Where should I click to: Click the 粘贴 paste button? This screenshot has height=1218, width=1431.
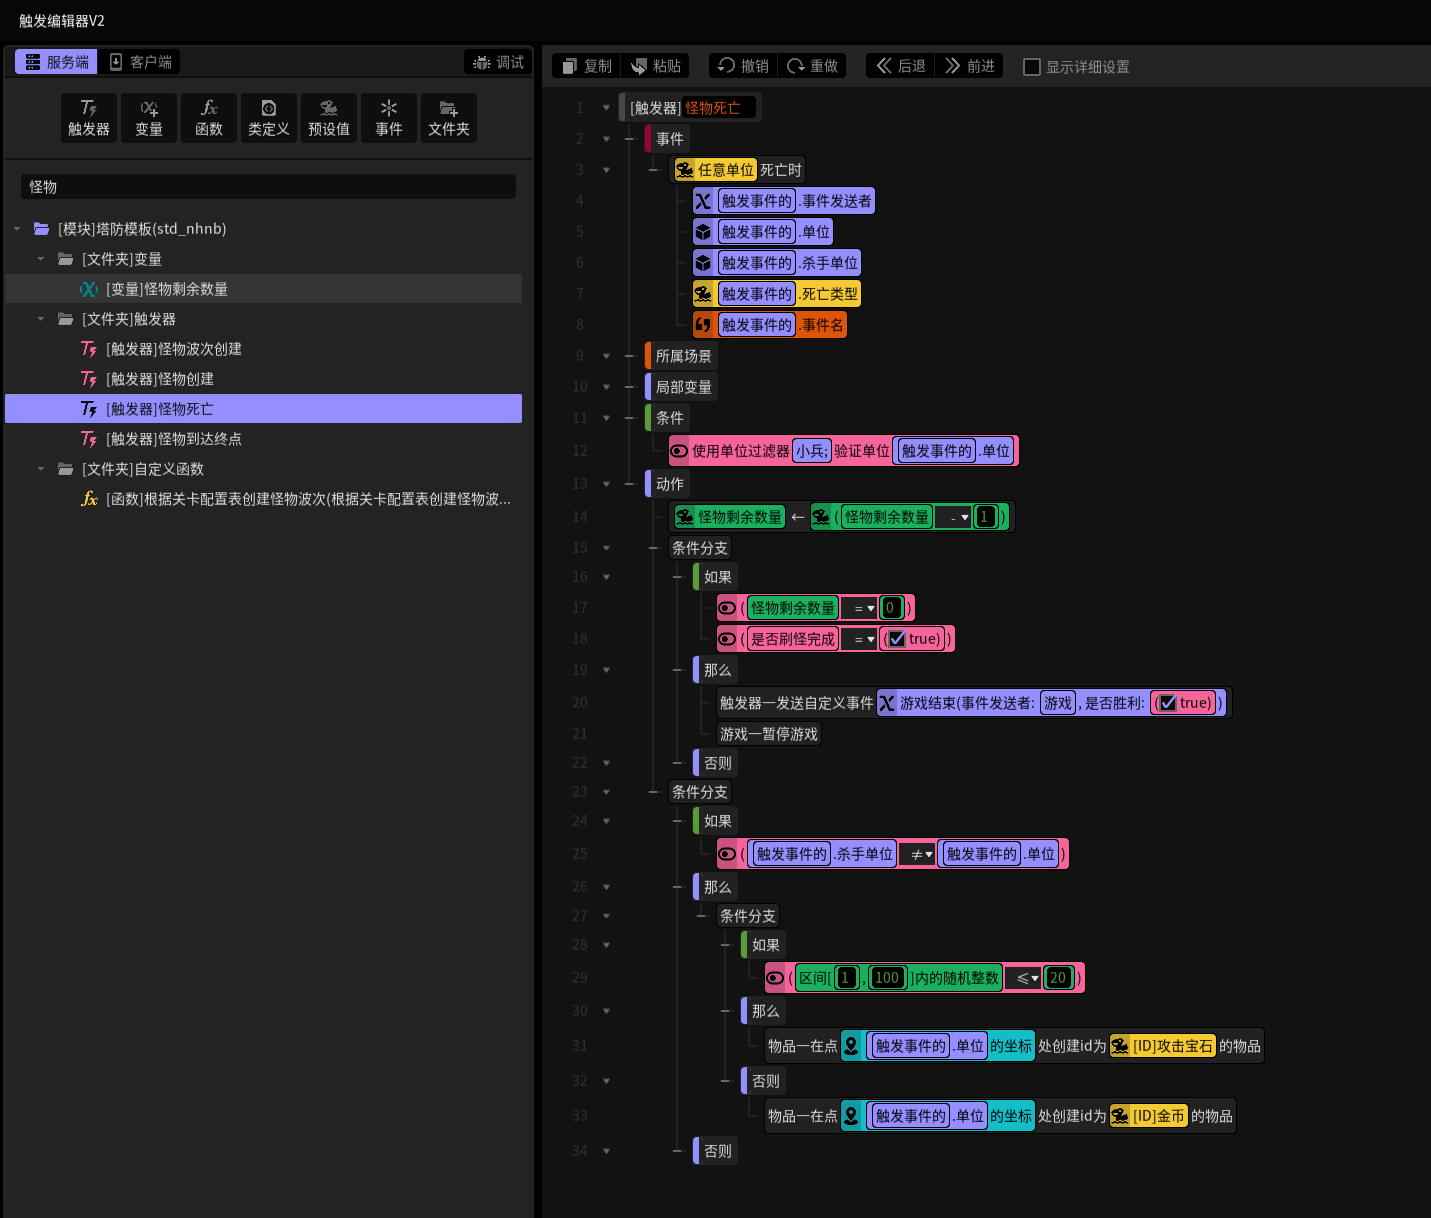coord(655,66)
